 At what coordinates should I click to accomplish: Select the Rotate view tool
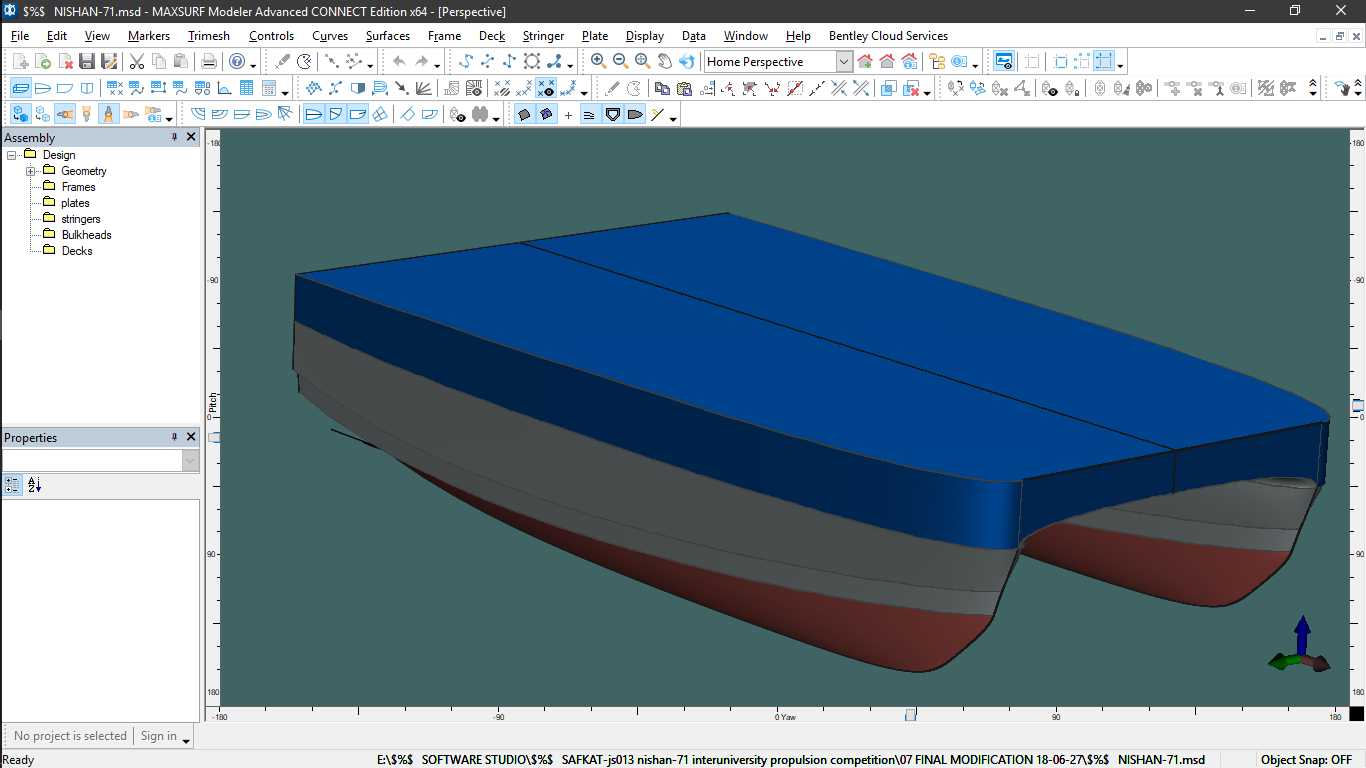pos(686,61)
